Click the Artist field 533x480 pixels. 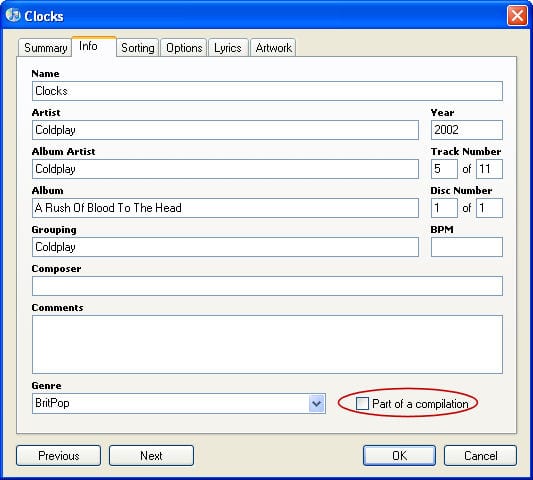click(225, 130)
